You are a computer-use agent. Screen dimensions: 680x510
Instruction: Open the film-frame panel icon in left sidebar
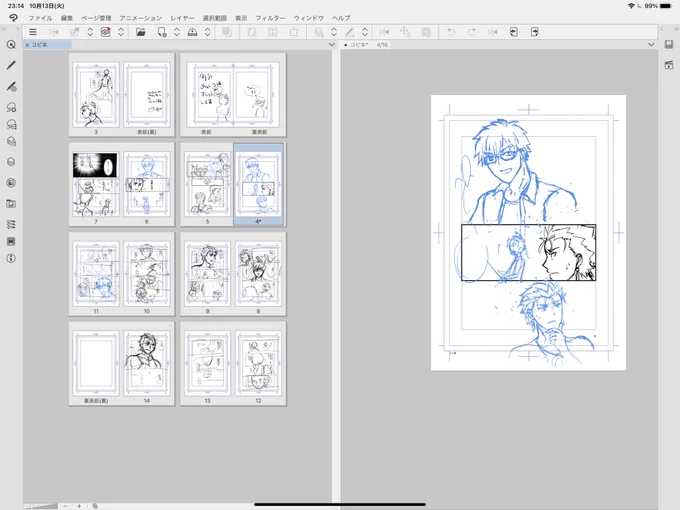[11, 241]
